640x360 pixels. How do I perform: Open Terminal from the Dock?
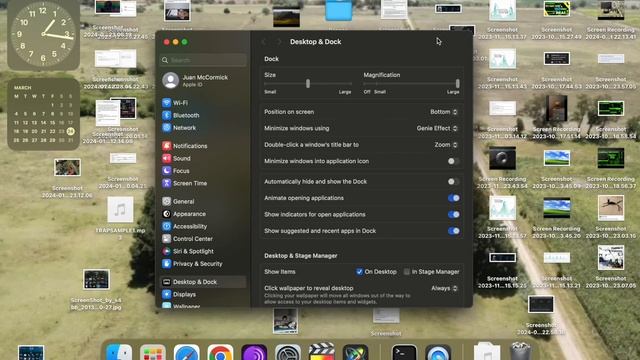pyautogui.click(x=404, y=353)
